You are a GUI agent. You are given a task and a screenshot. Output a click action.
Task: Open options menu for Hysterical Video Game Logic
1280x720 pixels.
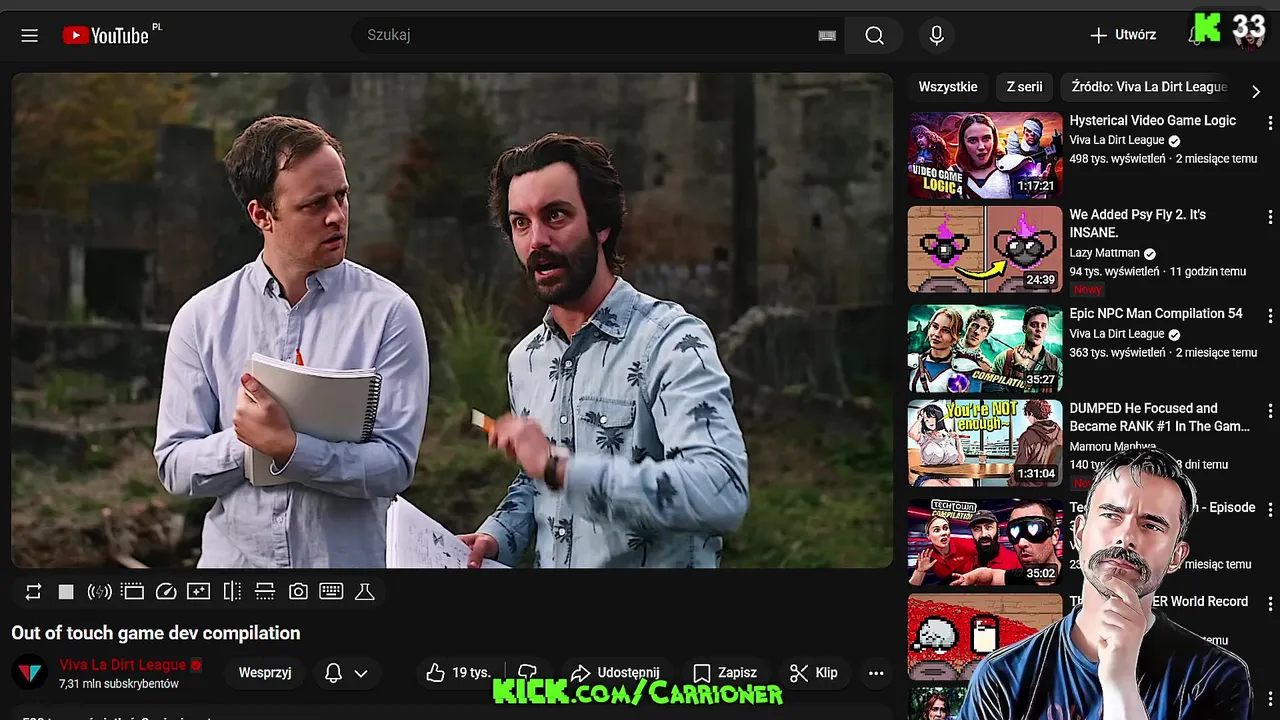(1270, 121)
